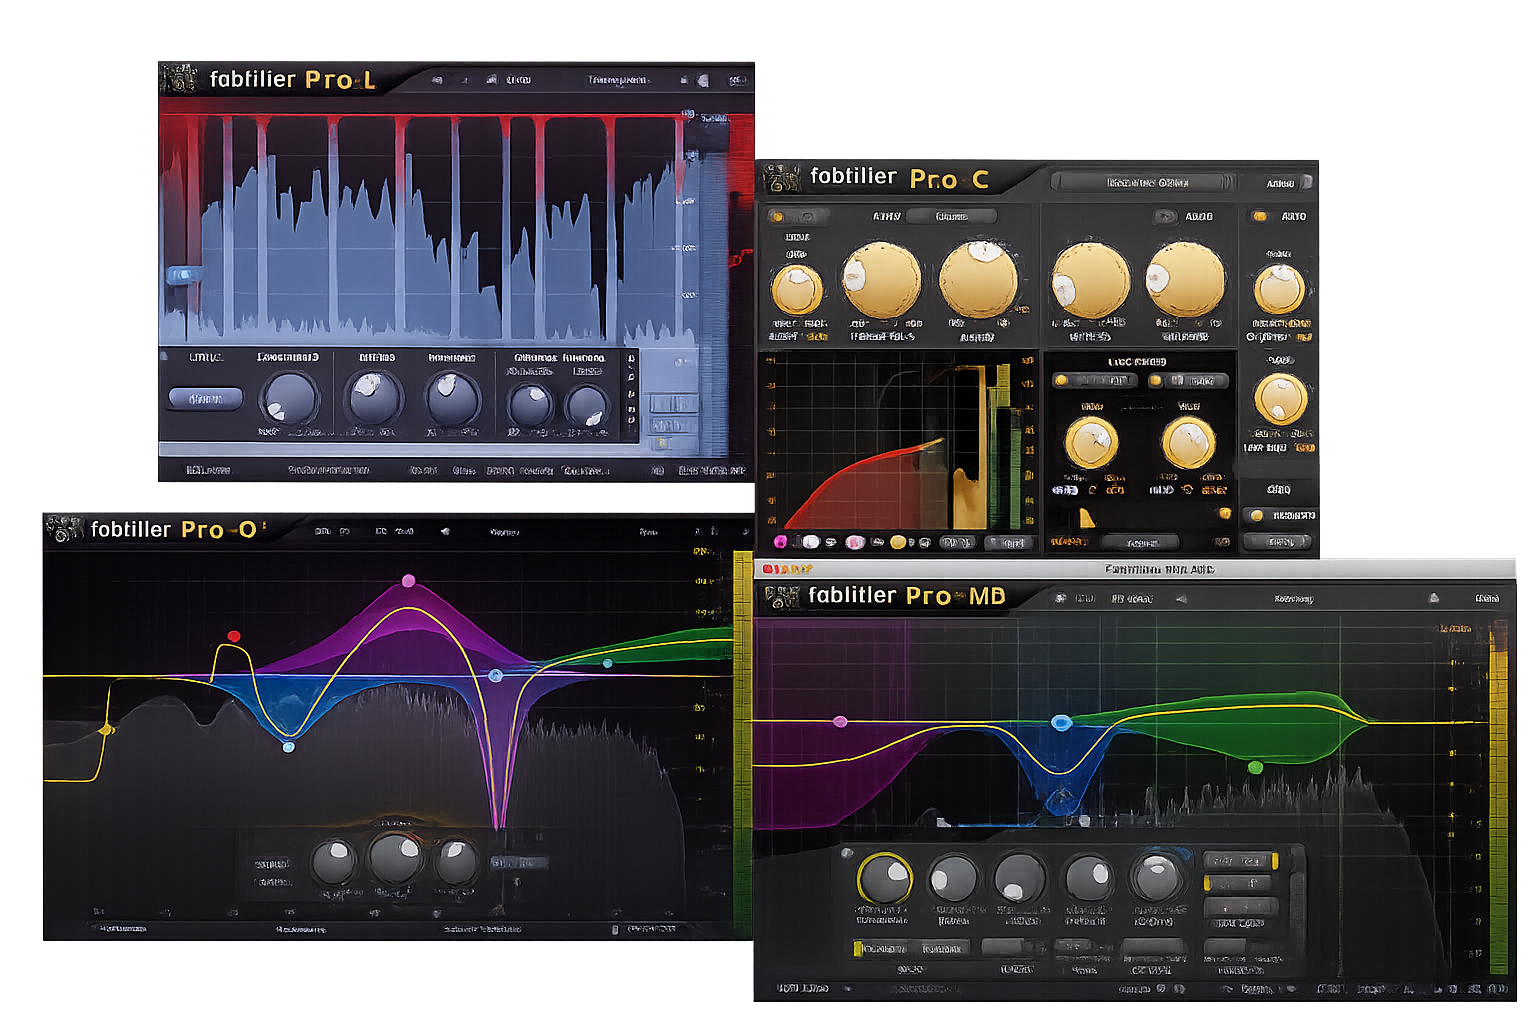This screenshot has width=1536, height=1024.
Task: Click the white dot below Pro-C knee display
Action: tap(811, 542)
